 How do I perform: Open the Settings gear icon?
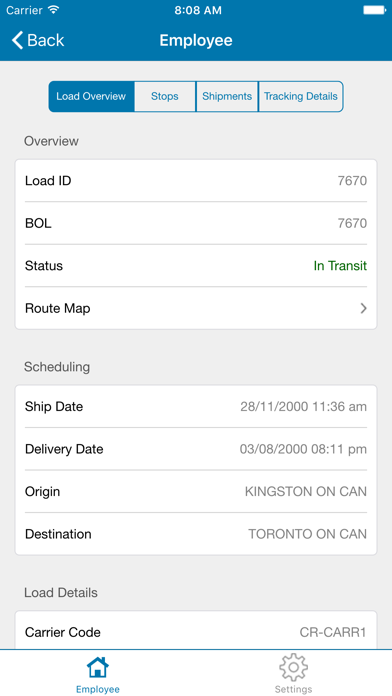click(x=293, y=667)
